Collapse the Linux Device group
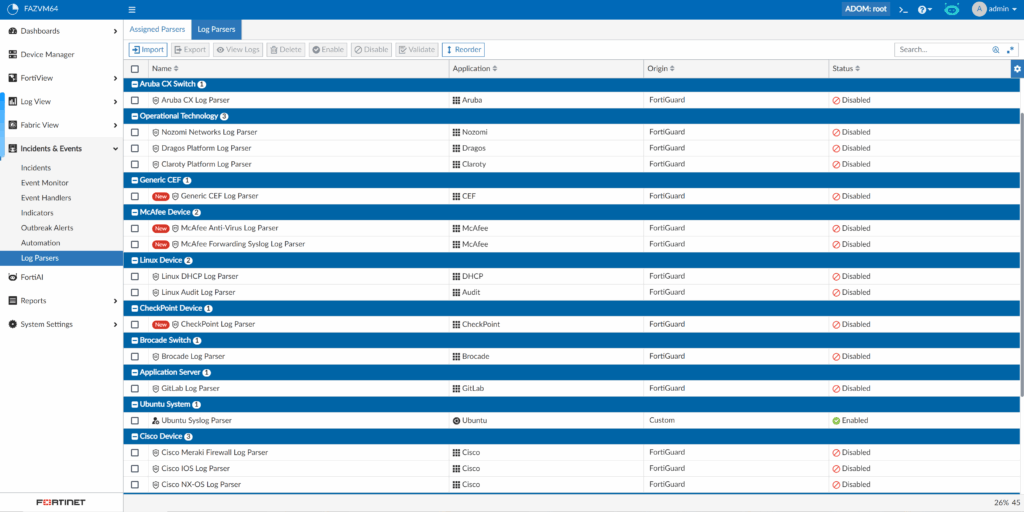 click(x=135, y=261)
